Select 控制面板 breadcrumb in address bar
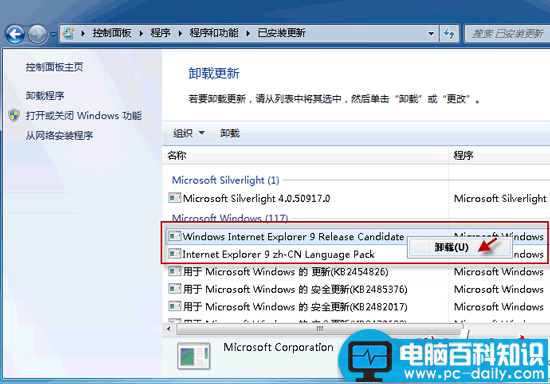Viewport: 550px width, 384px height. click(112, 33)
